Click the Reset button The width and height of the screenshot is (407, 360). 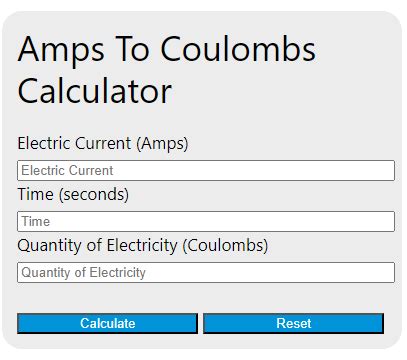click(294, 323)
